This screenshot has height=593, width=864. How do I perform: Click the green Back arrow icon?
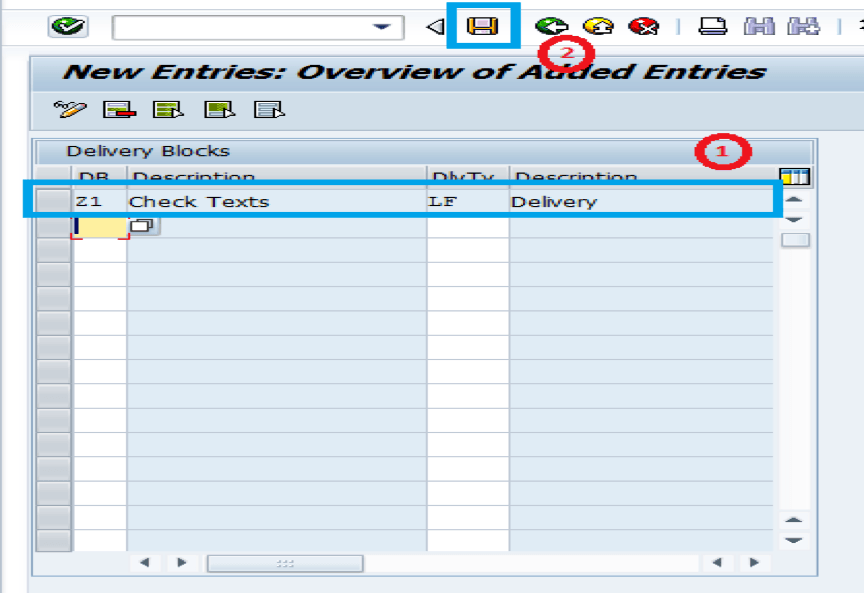[x=551, y=26]
